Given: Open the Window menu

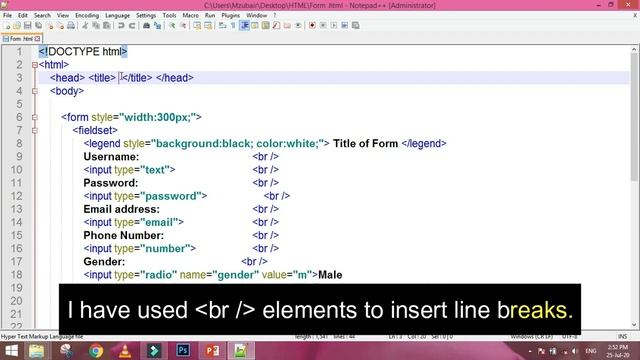Looking at the screenshot, I should pyautogui.click(x=256, y=16).
